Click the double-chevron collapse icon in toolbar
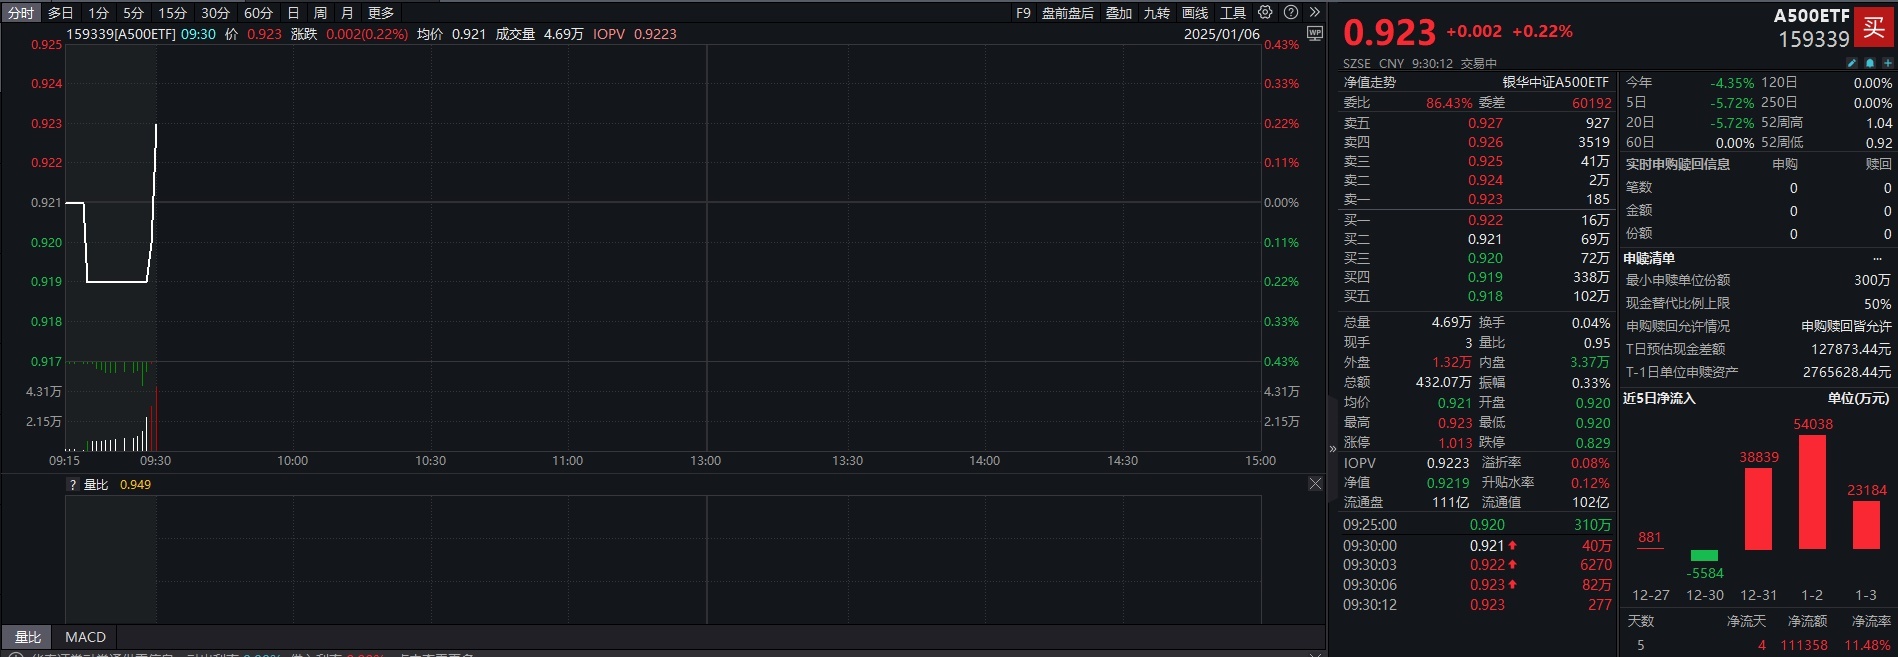 (1315, 13)
